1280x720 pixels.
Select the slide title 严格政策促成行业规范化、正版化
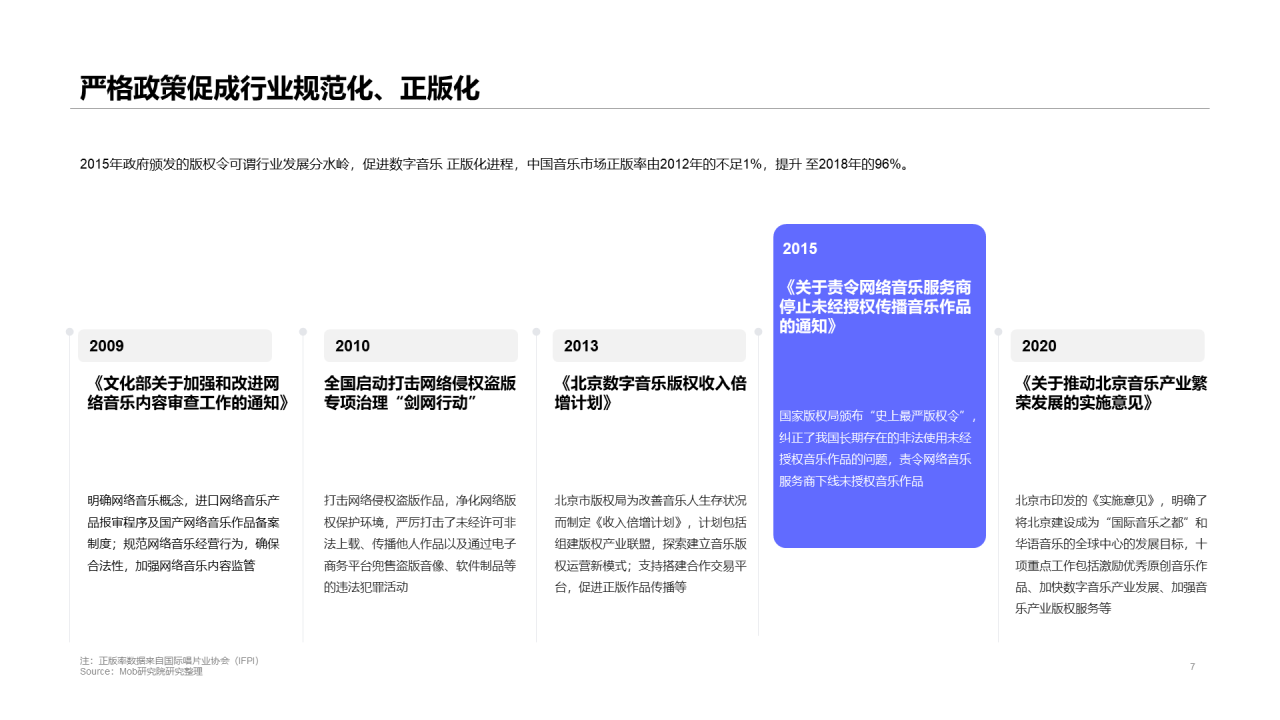coord(280,89)
